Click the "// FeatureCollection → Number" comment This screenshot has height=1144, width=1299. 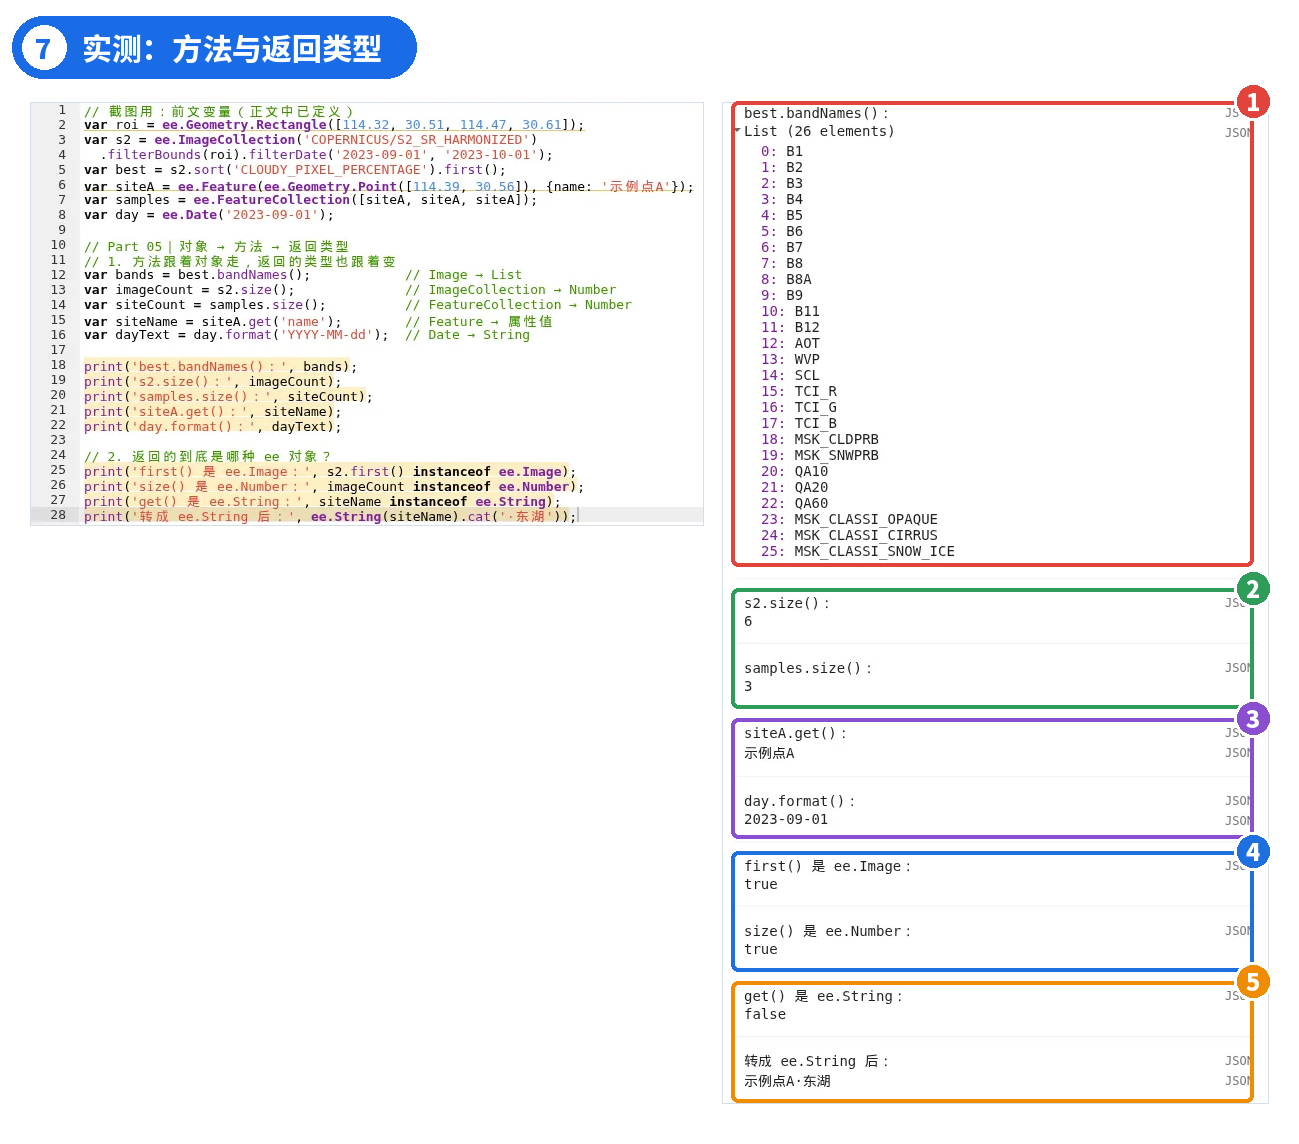[x=518, y=305]
